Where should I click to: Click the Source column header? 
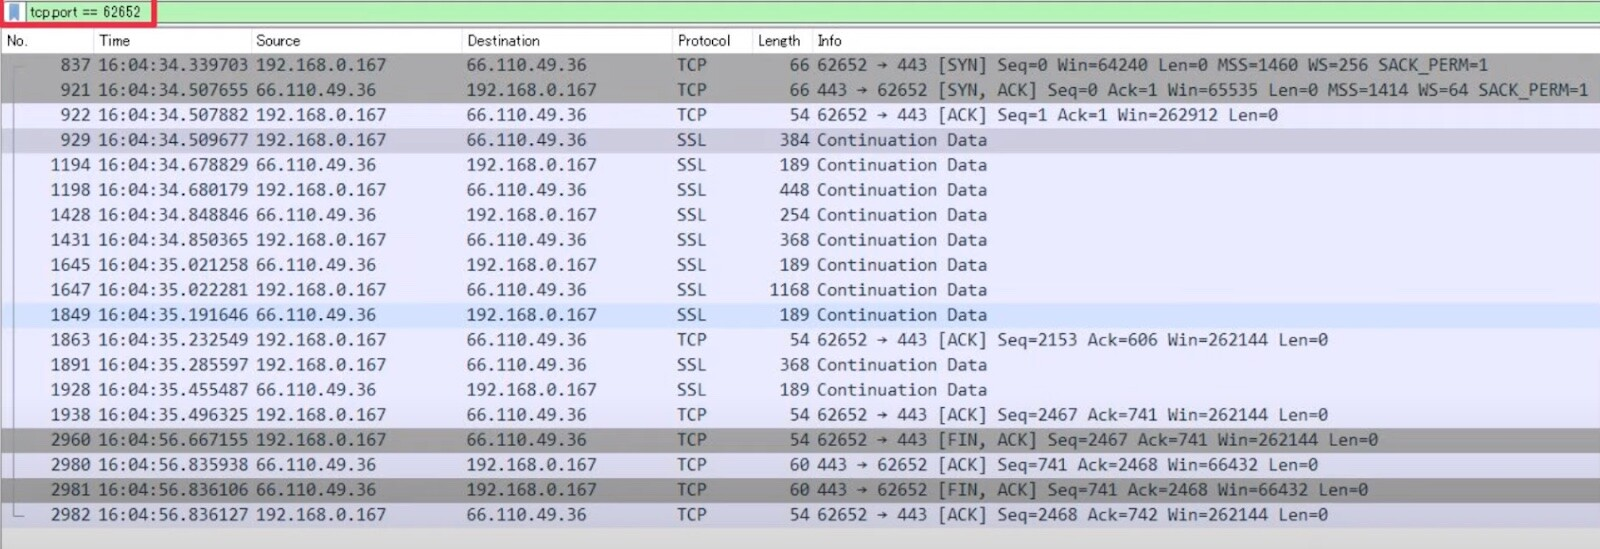(x=278, y=41)
